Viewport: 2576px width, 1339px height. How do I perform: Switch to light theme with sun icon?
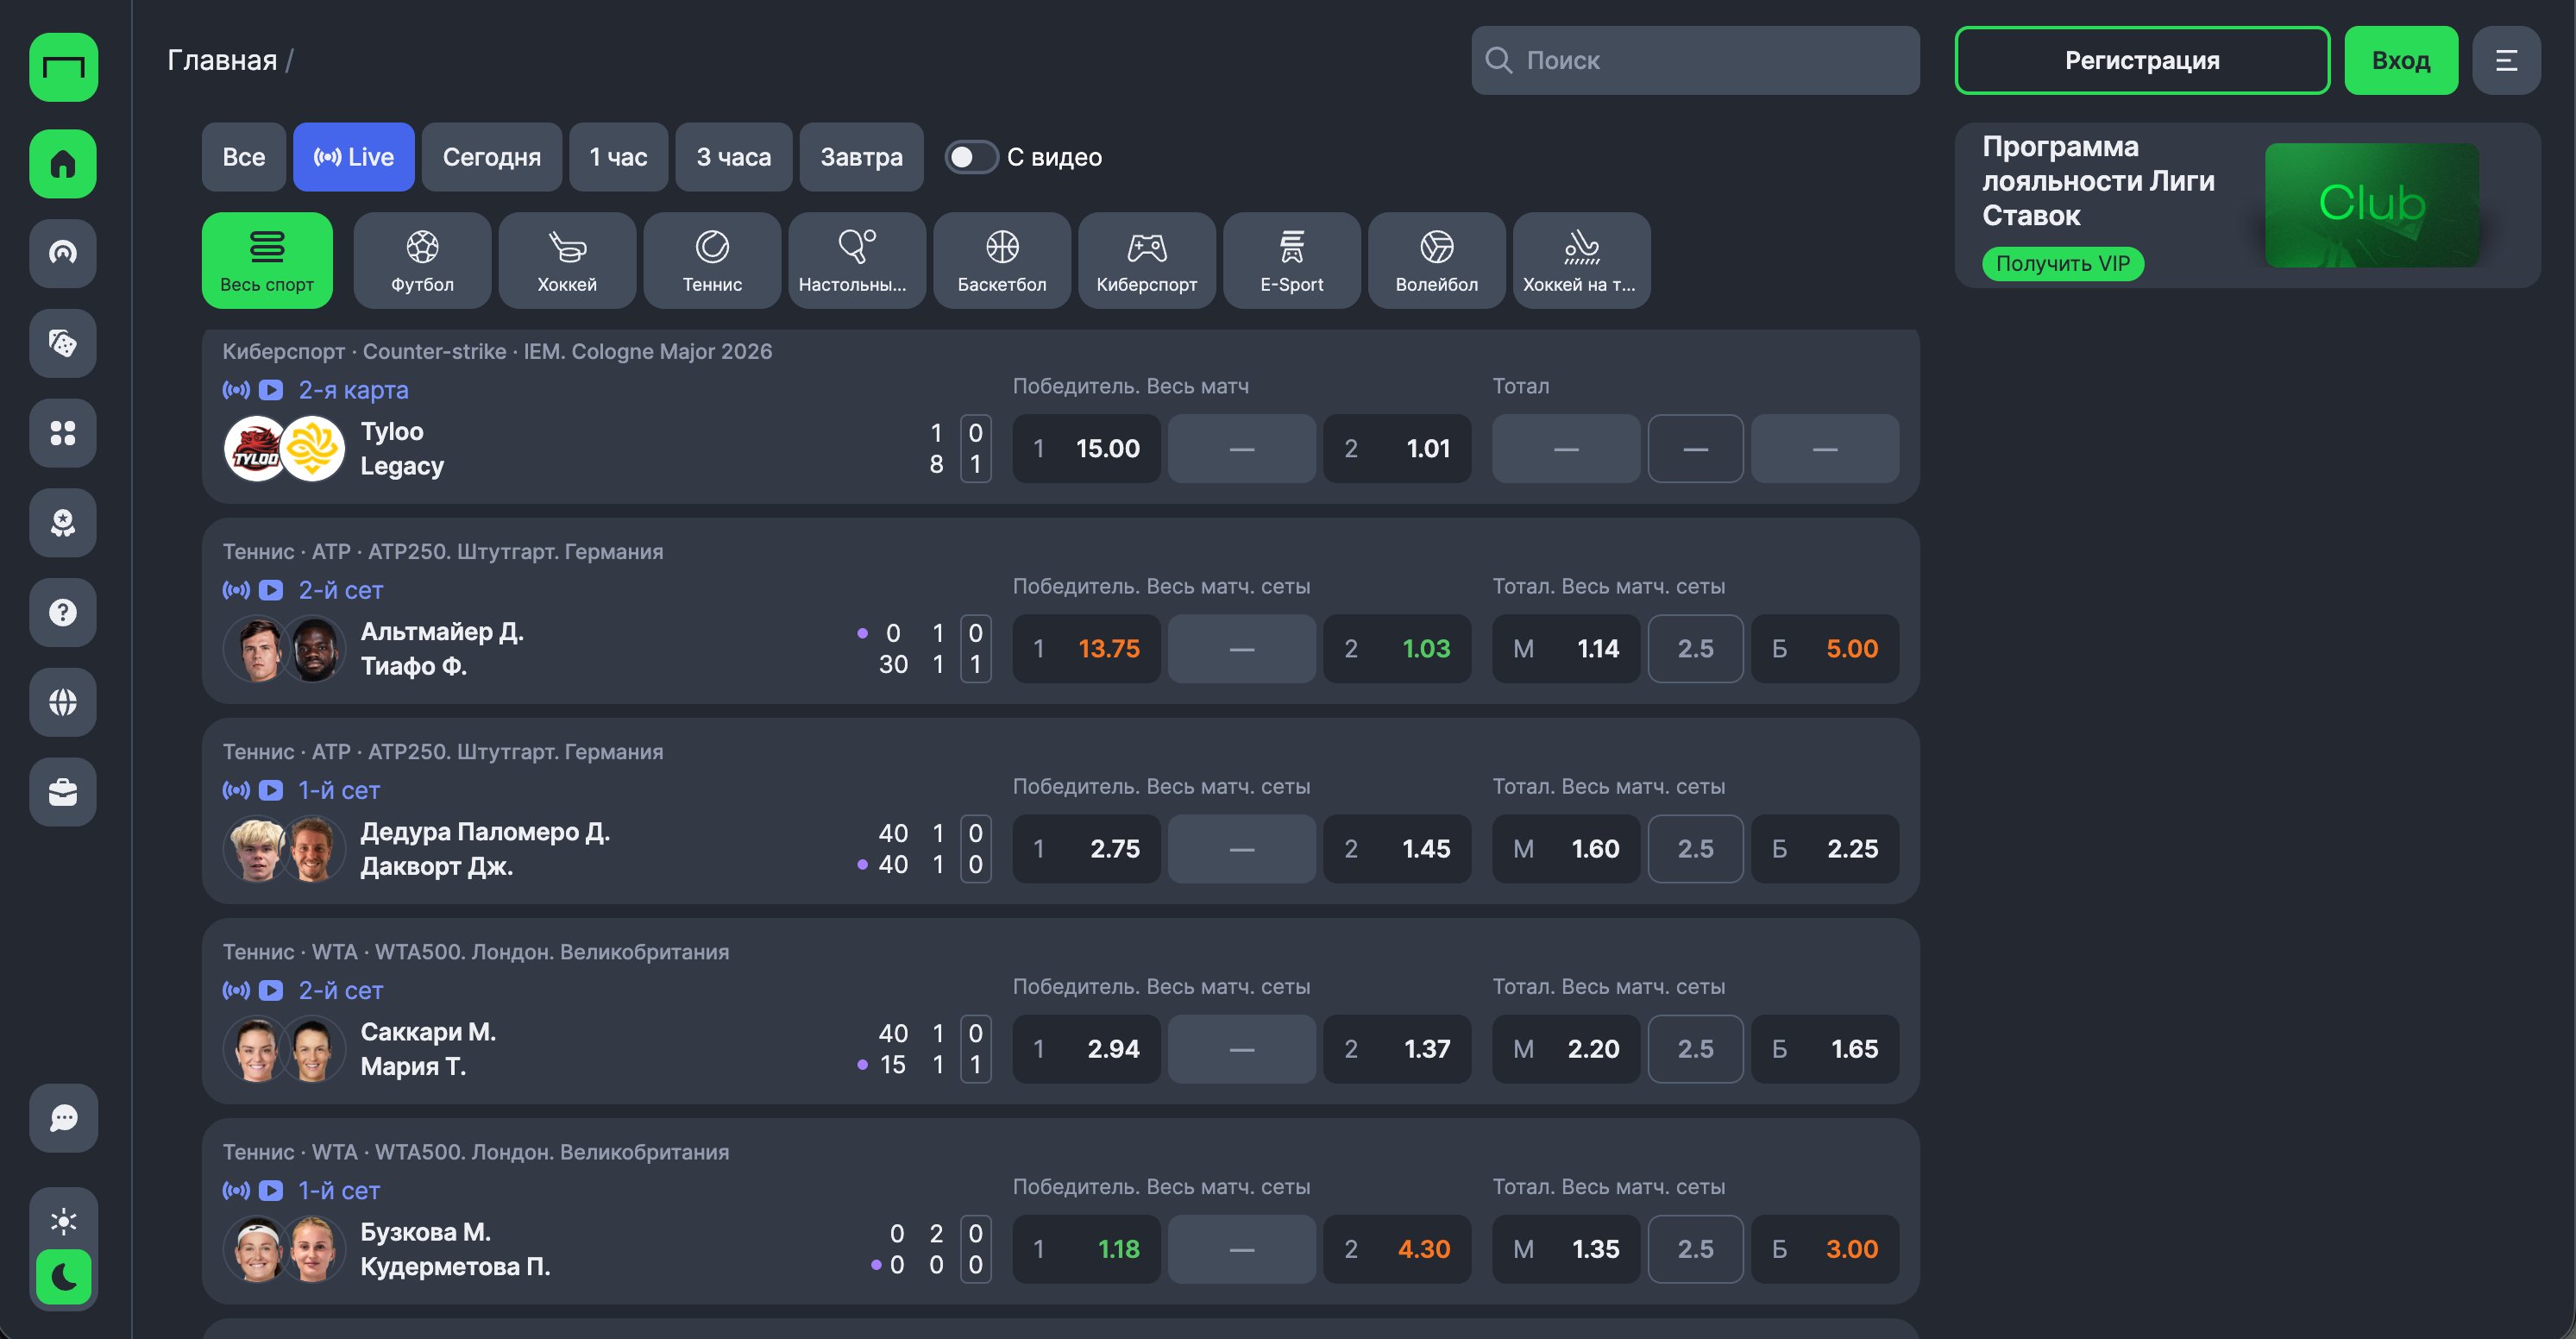click(63, 1221)
